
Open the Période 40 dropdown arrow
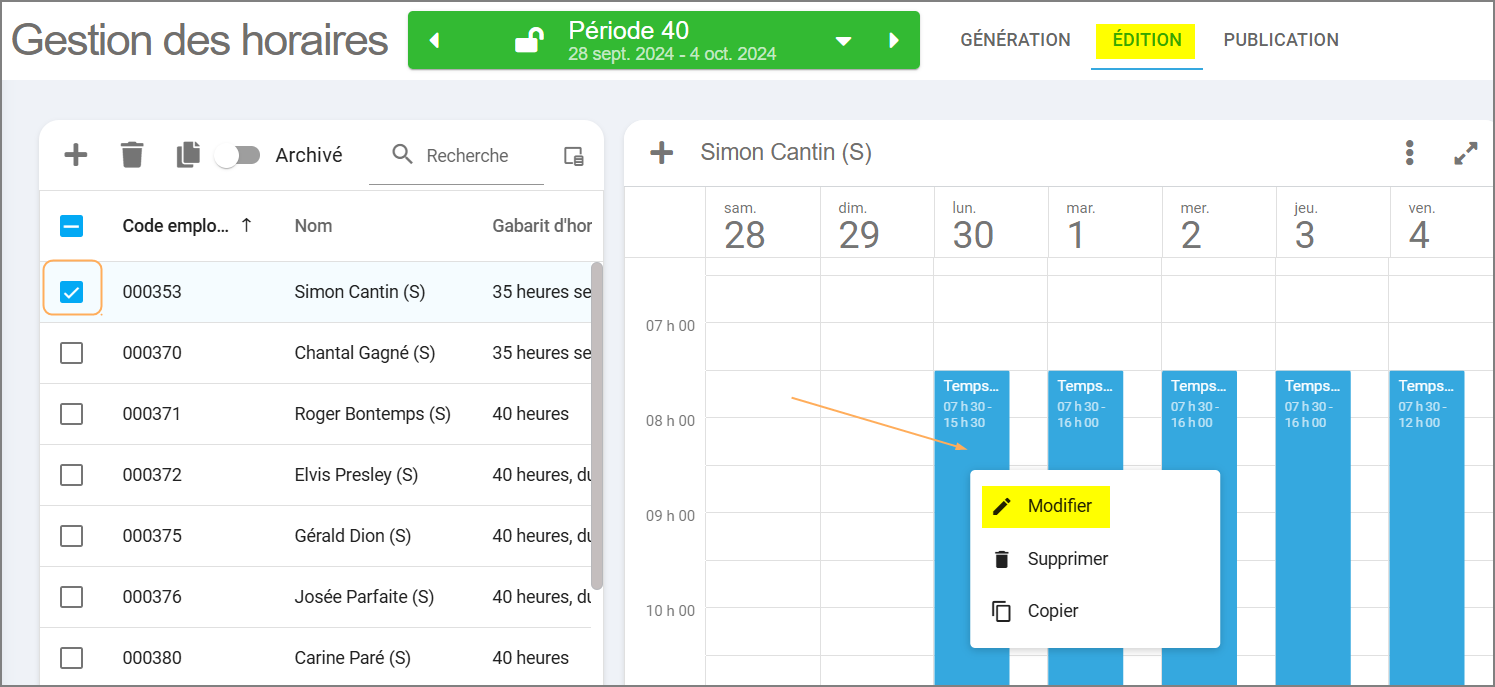pos(843,41)
